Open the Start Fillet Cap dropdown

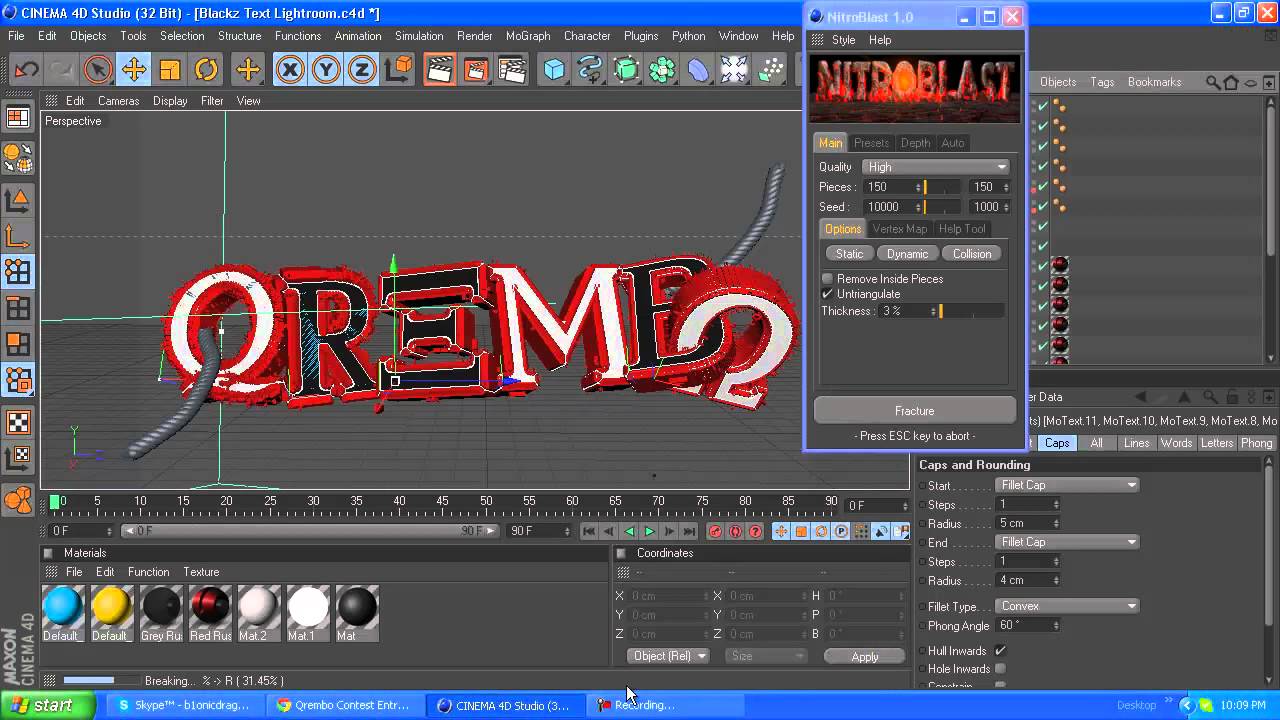(x=1067, y=485)
